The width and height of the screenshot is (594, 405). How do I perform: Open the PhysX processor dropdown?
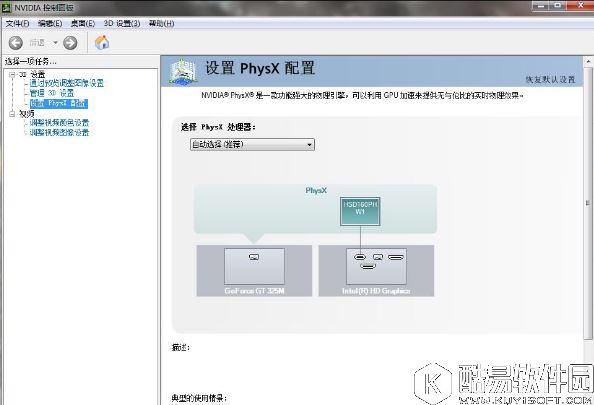coord(252,144)
